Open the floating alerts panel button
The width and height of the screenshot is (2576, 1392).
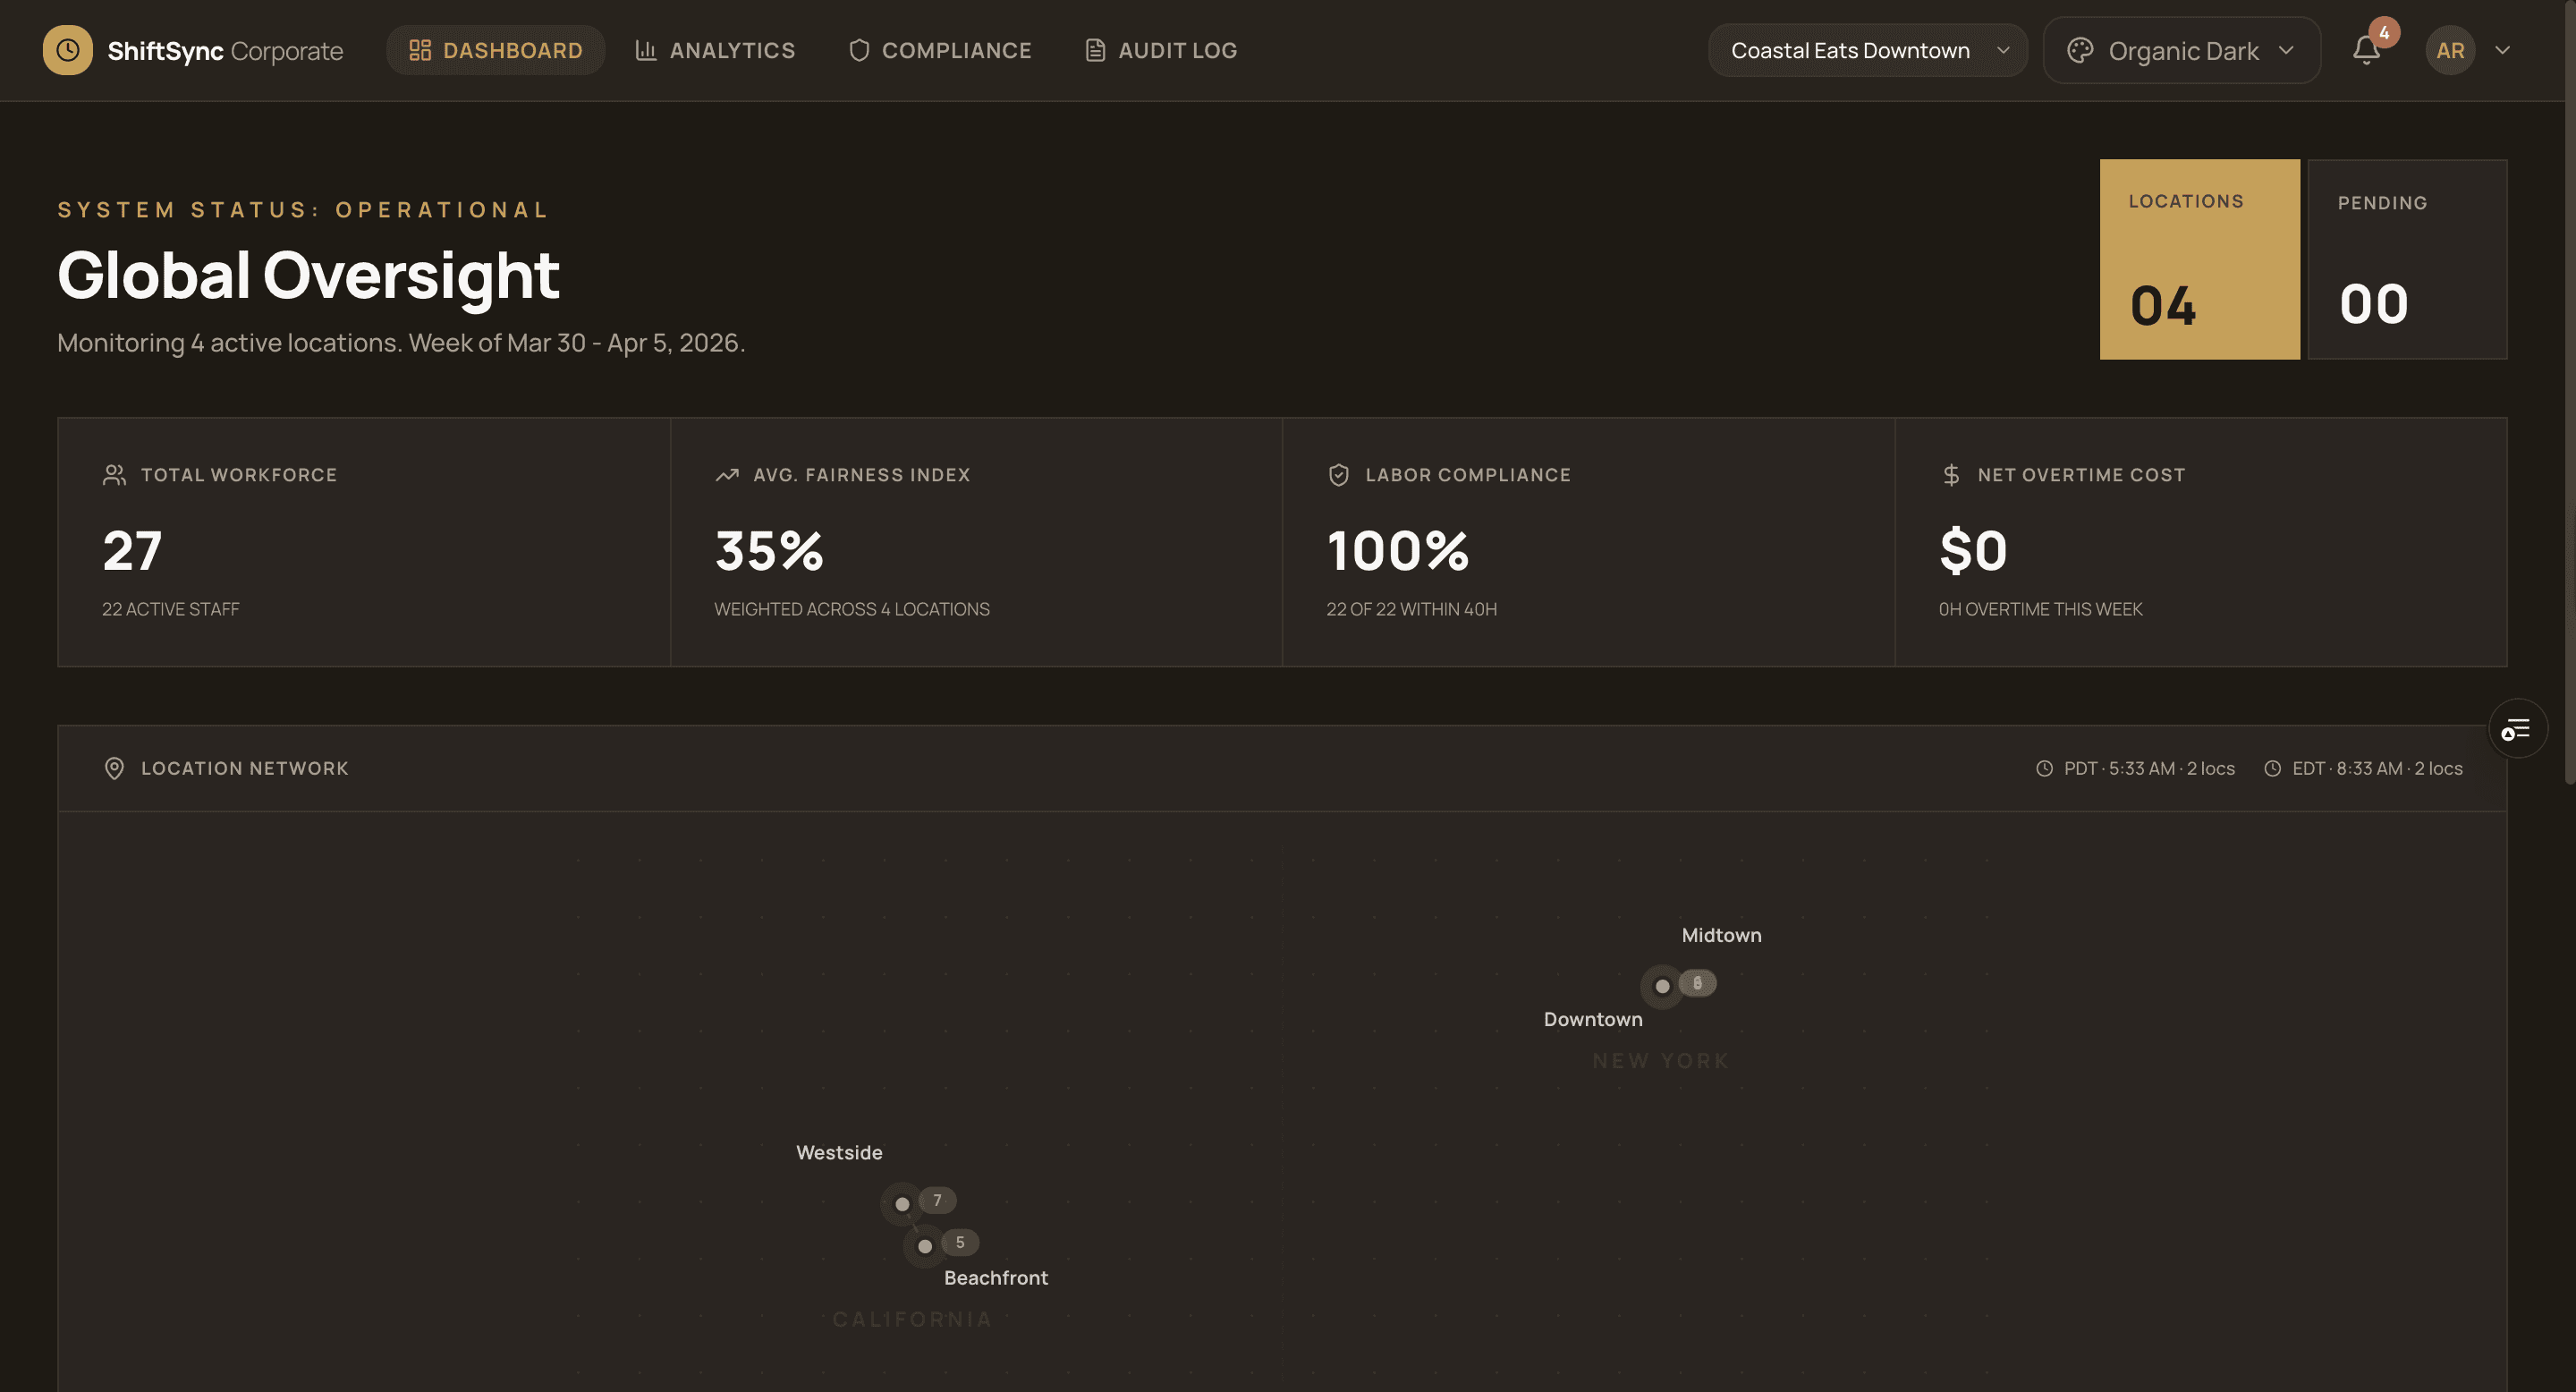2516,728
